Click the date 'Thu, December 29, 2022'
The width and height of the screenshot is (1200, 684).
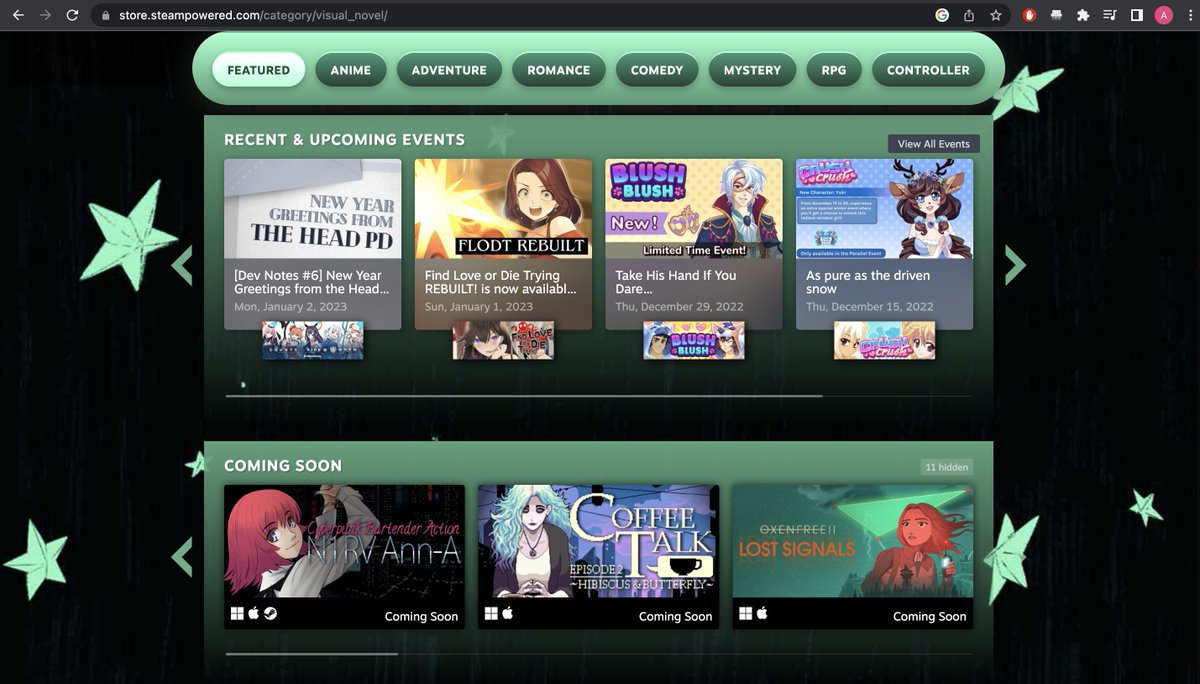point(679,307)
